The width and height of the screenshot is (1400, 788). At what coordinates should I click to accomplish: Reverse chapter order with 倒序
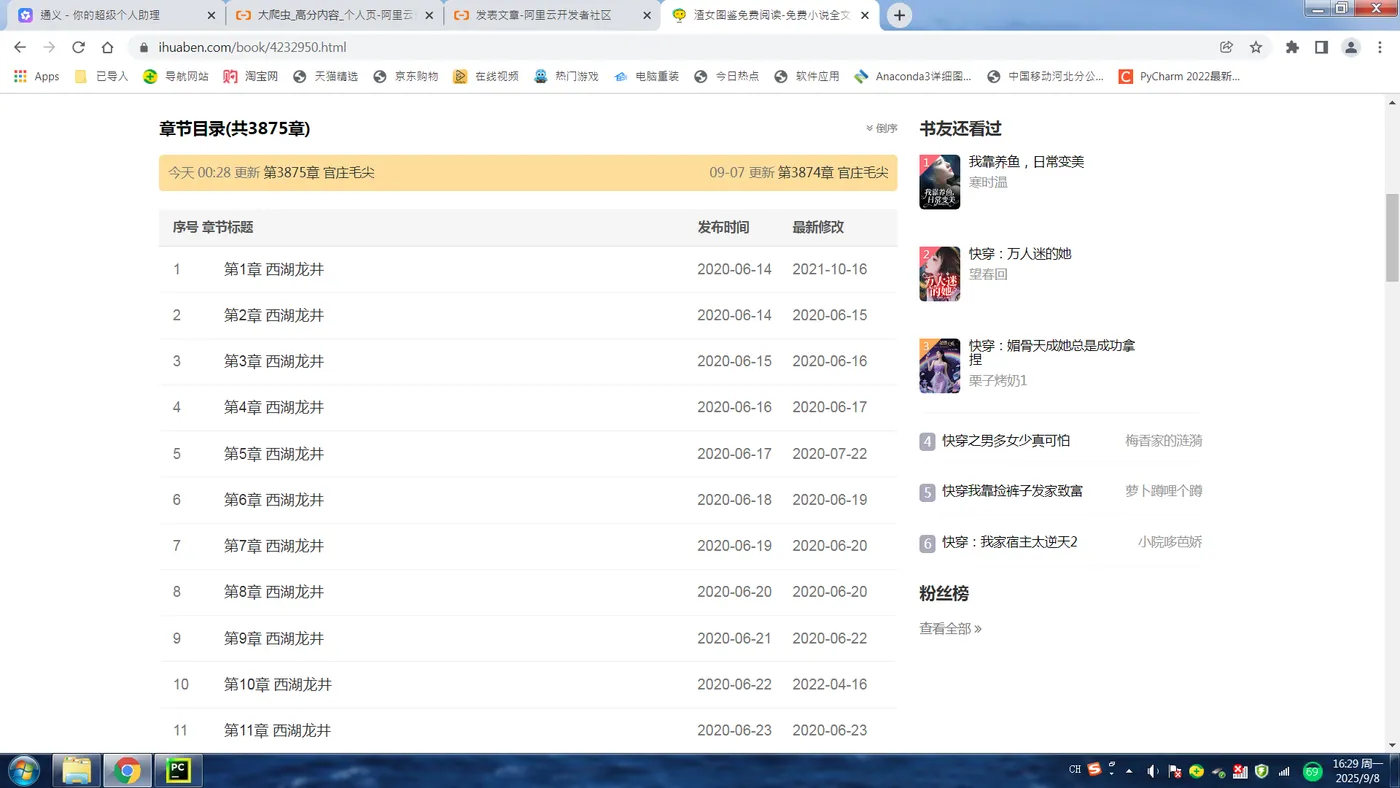coord(882,128)
